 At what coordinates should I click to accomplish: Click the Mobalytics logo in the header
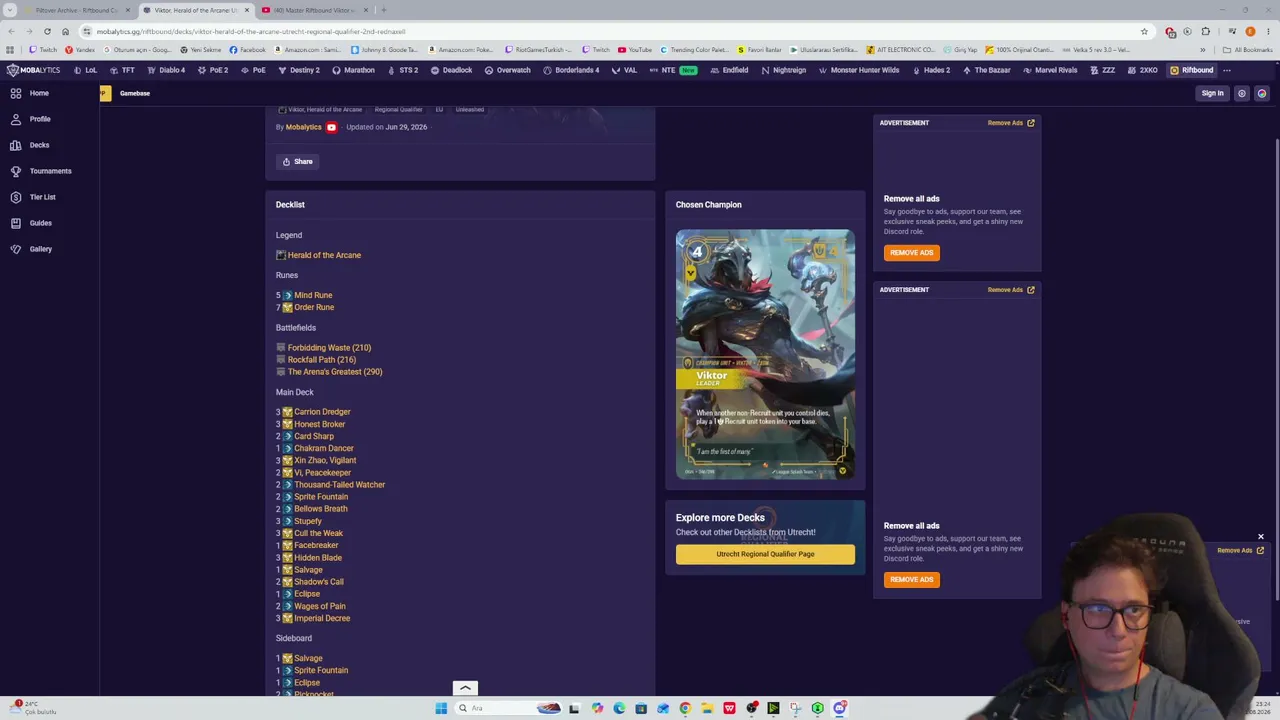pyautogui.click(x=34, y=70)
